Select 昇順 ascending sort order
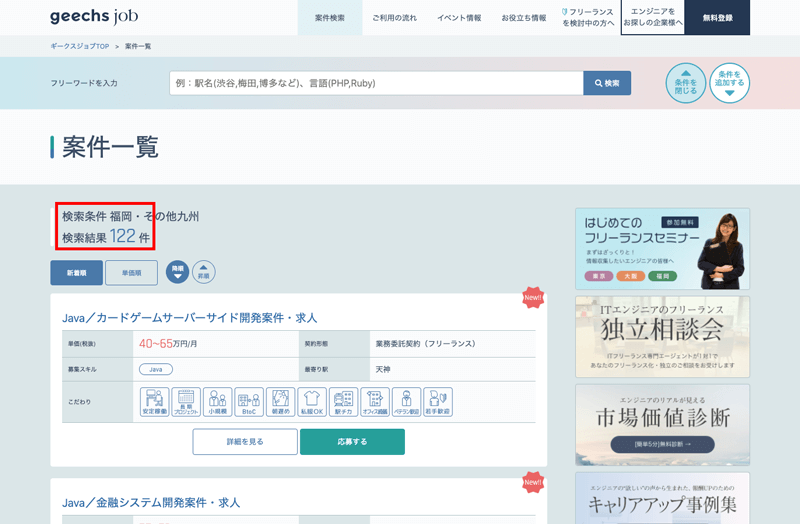Screen dimensions: 800x524 coord(204,272)
